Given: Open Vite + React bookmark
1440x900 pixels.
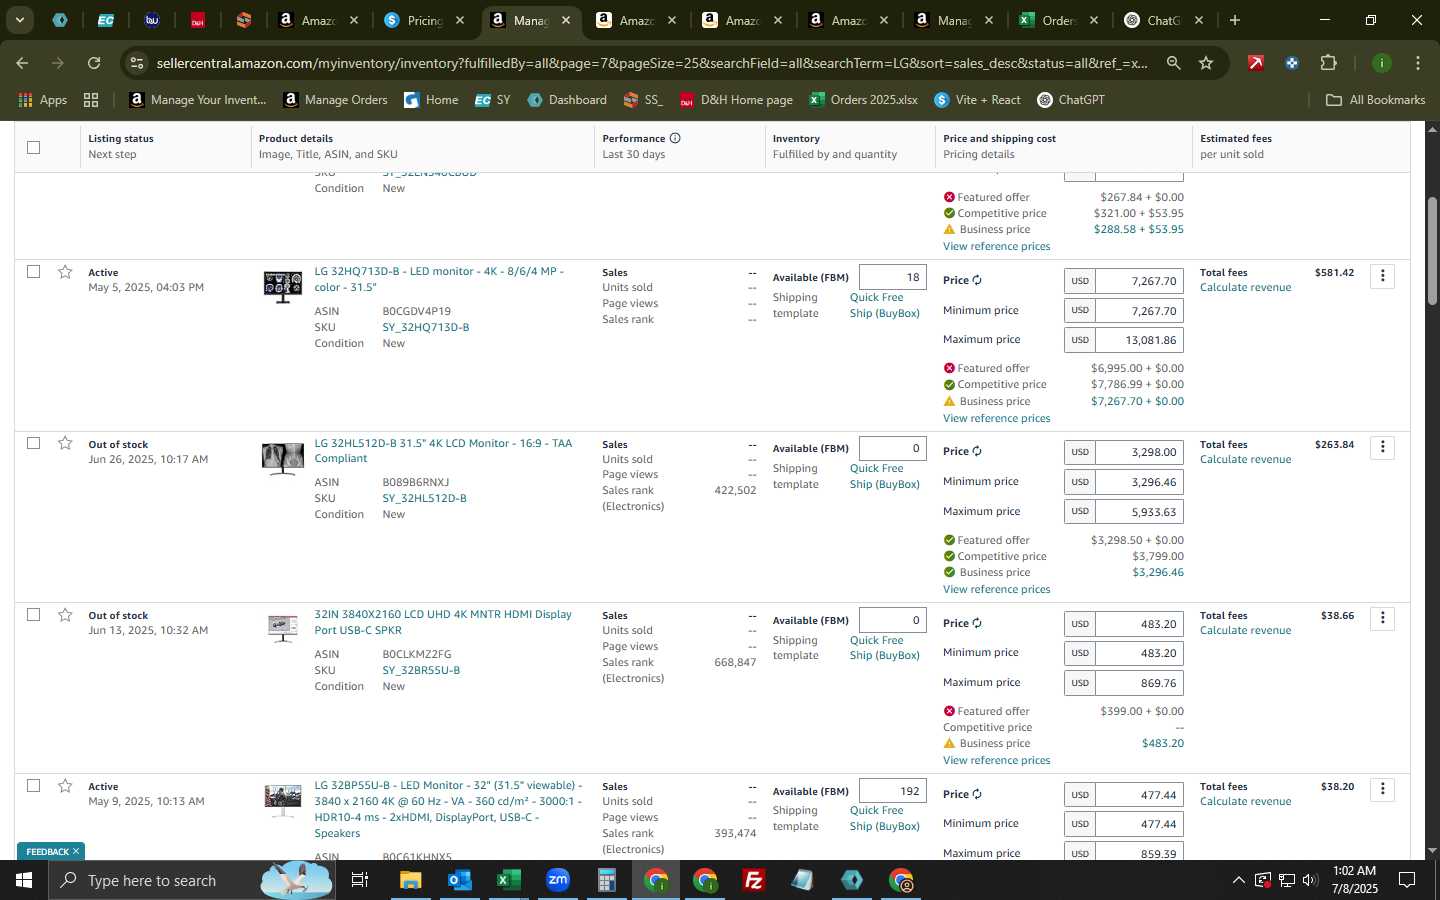Looking at the screenshot, I should (x=977, y=100).
